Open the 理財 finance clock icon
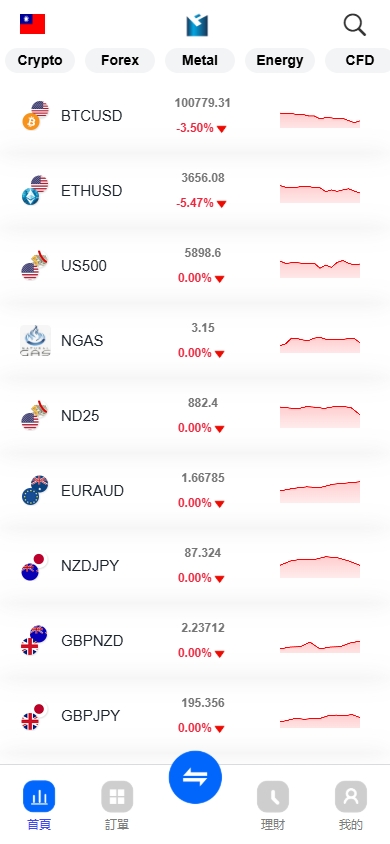 coord(273,796)
